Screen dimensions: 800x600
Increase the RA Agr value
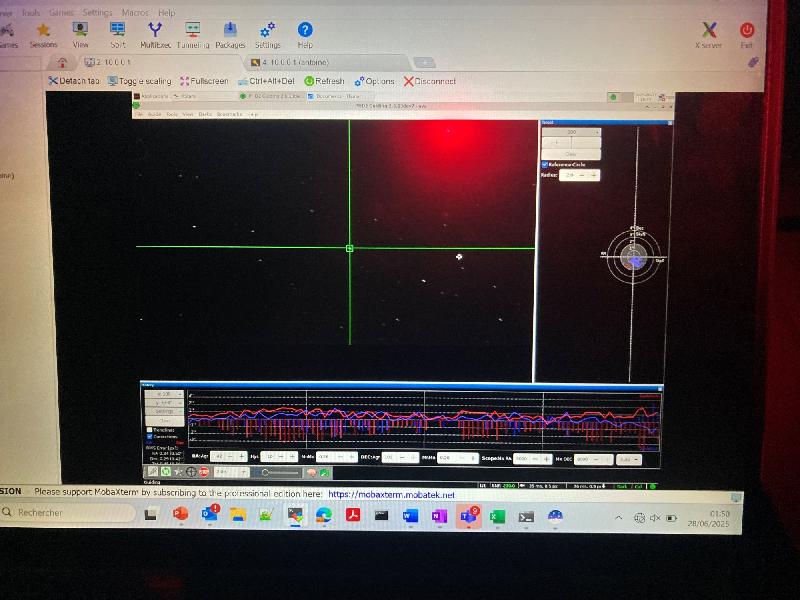point(241,456)
